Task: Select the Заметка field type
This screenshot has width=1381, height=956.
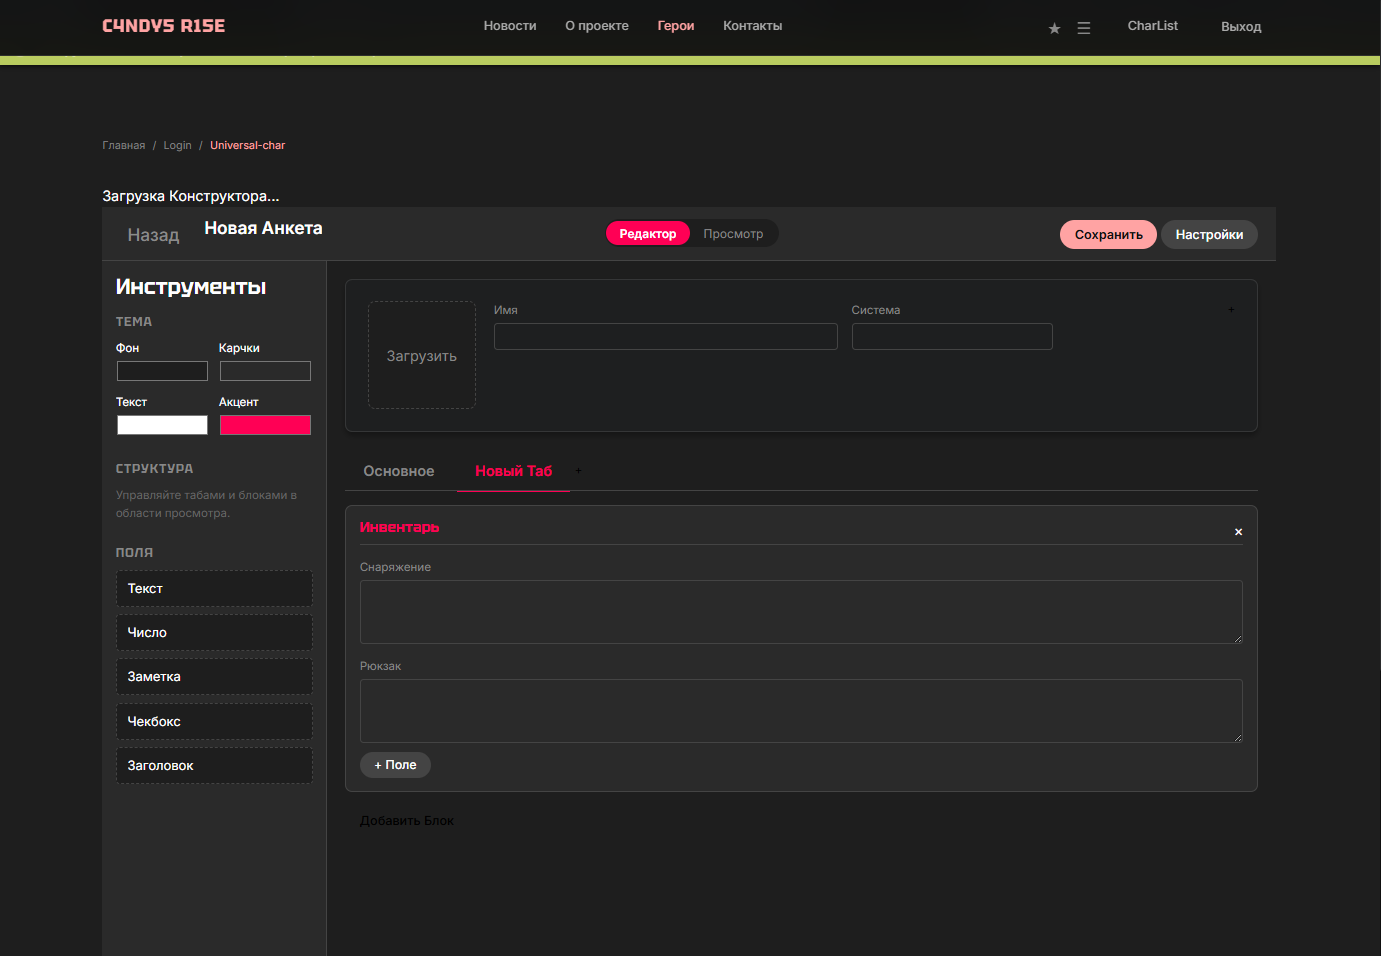Action: [x=214, y=677]
